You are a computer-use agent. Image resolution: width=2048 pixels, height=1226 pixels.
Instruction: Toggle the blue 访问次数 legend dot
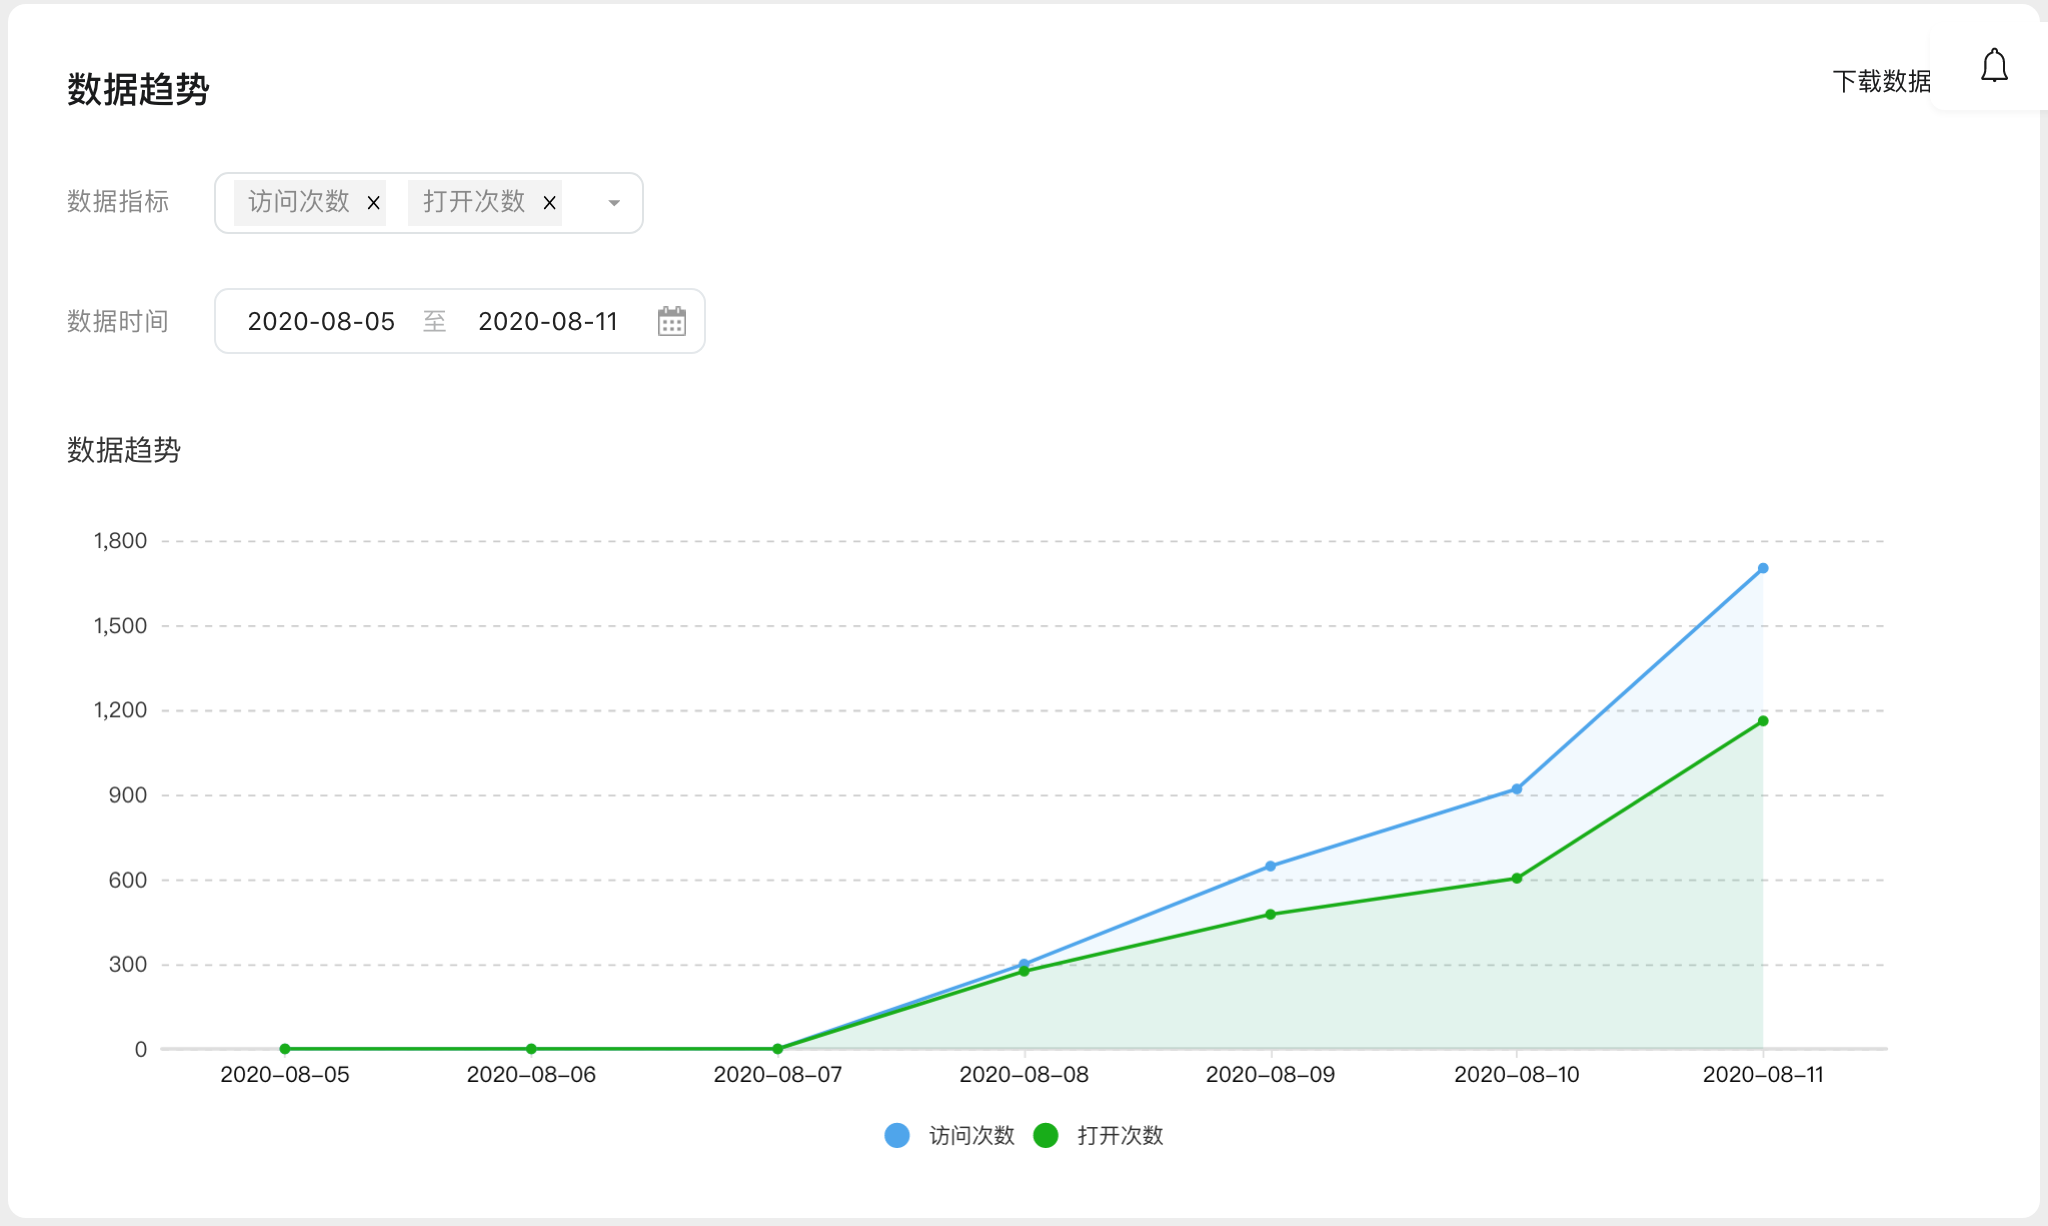coord(897,1135)
